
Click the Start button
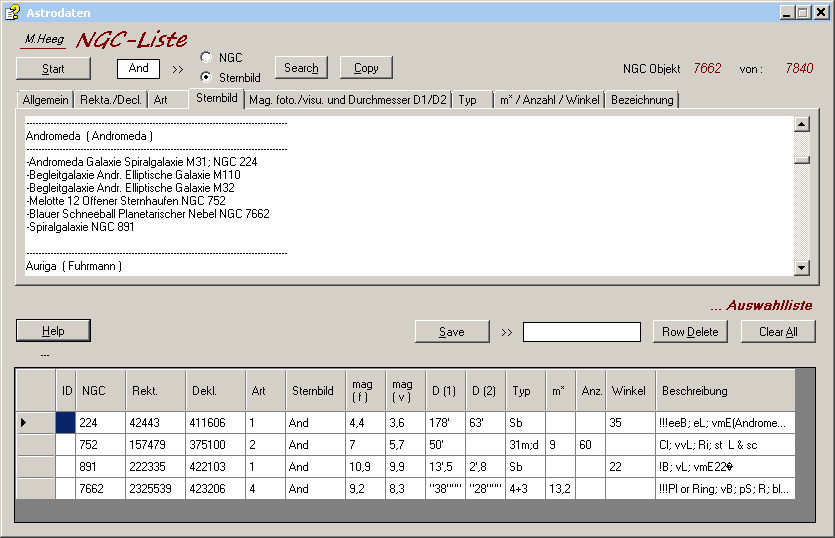pos(53,69)
